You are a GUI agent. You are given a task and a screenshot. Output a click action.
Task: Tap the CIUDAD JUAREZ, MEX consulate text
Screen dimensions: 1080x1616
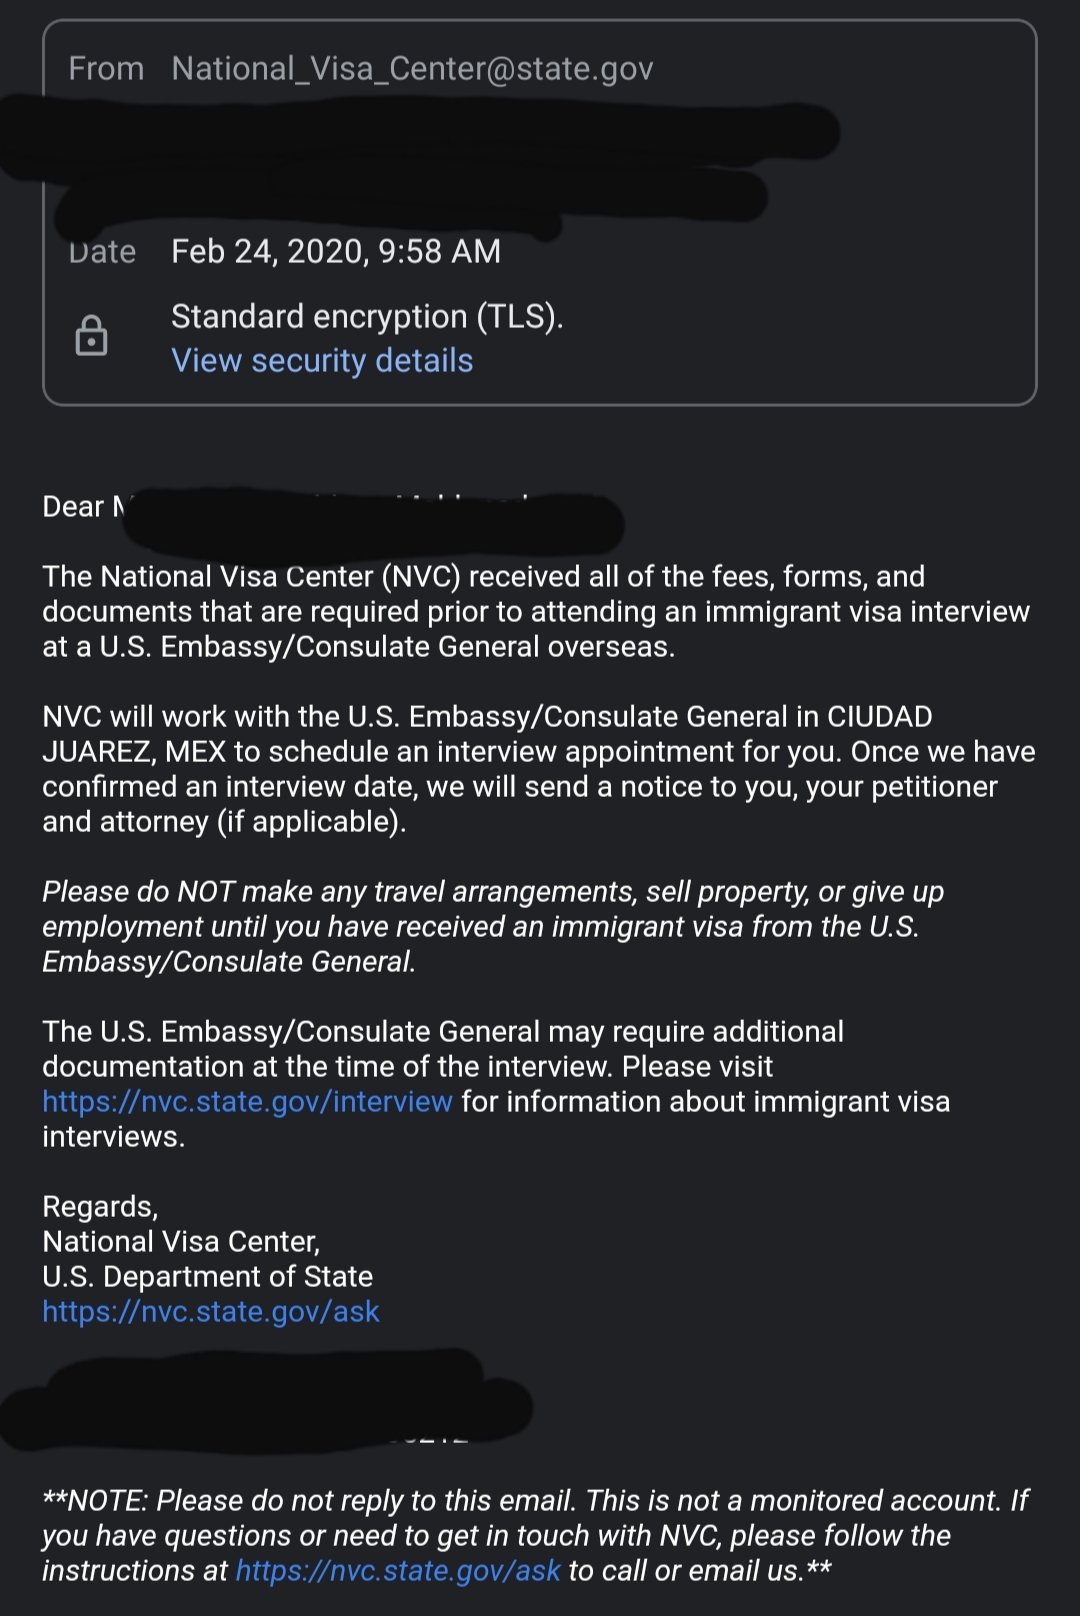(487, 734)
